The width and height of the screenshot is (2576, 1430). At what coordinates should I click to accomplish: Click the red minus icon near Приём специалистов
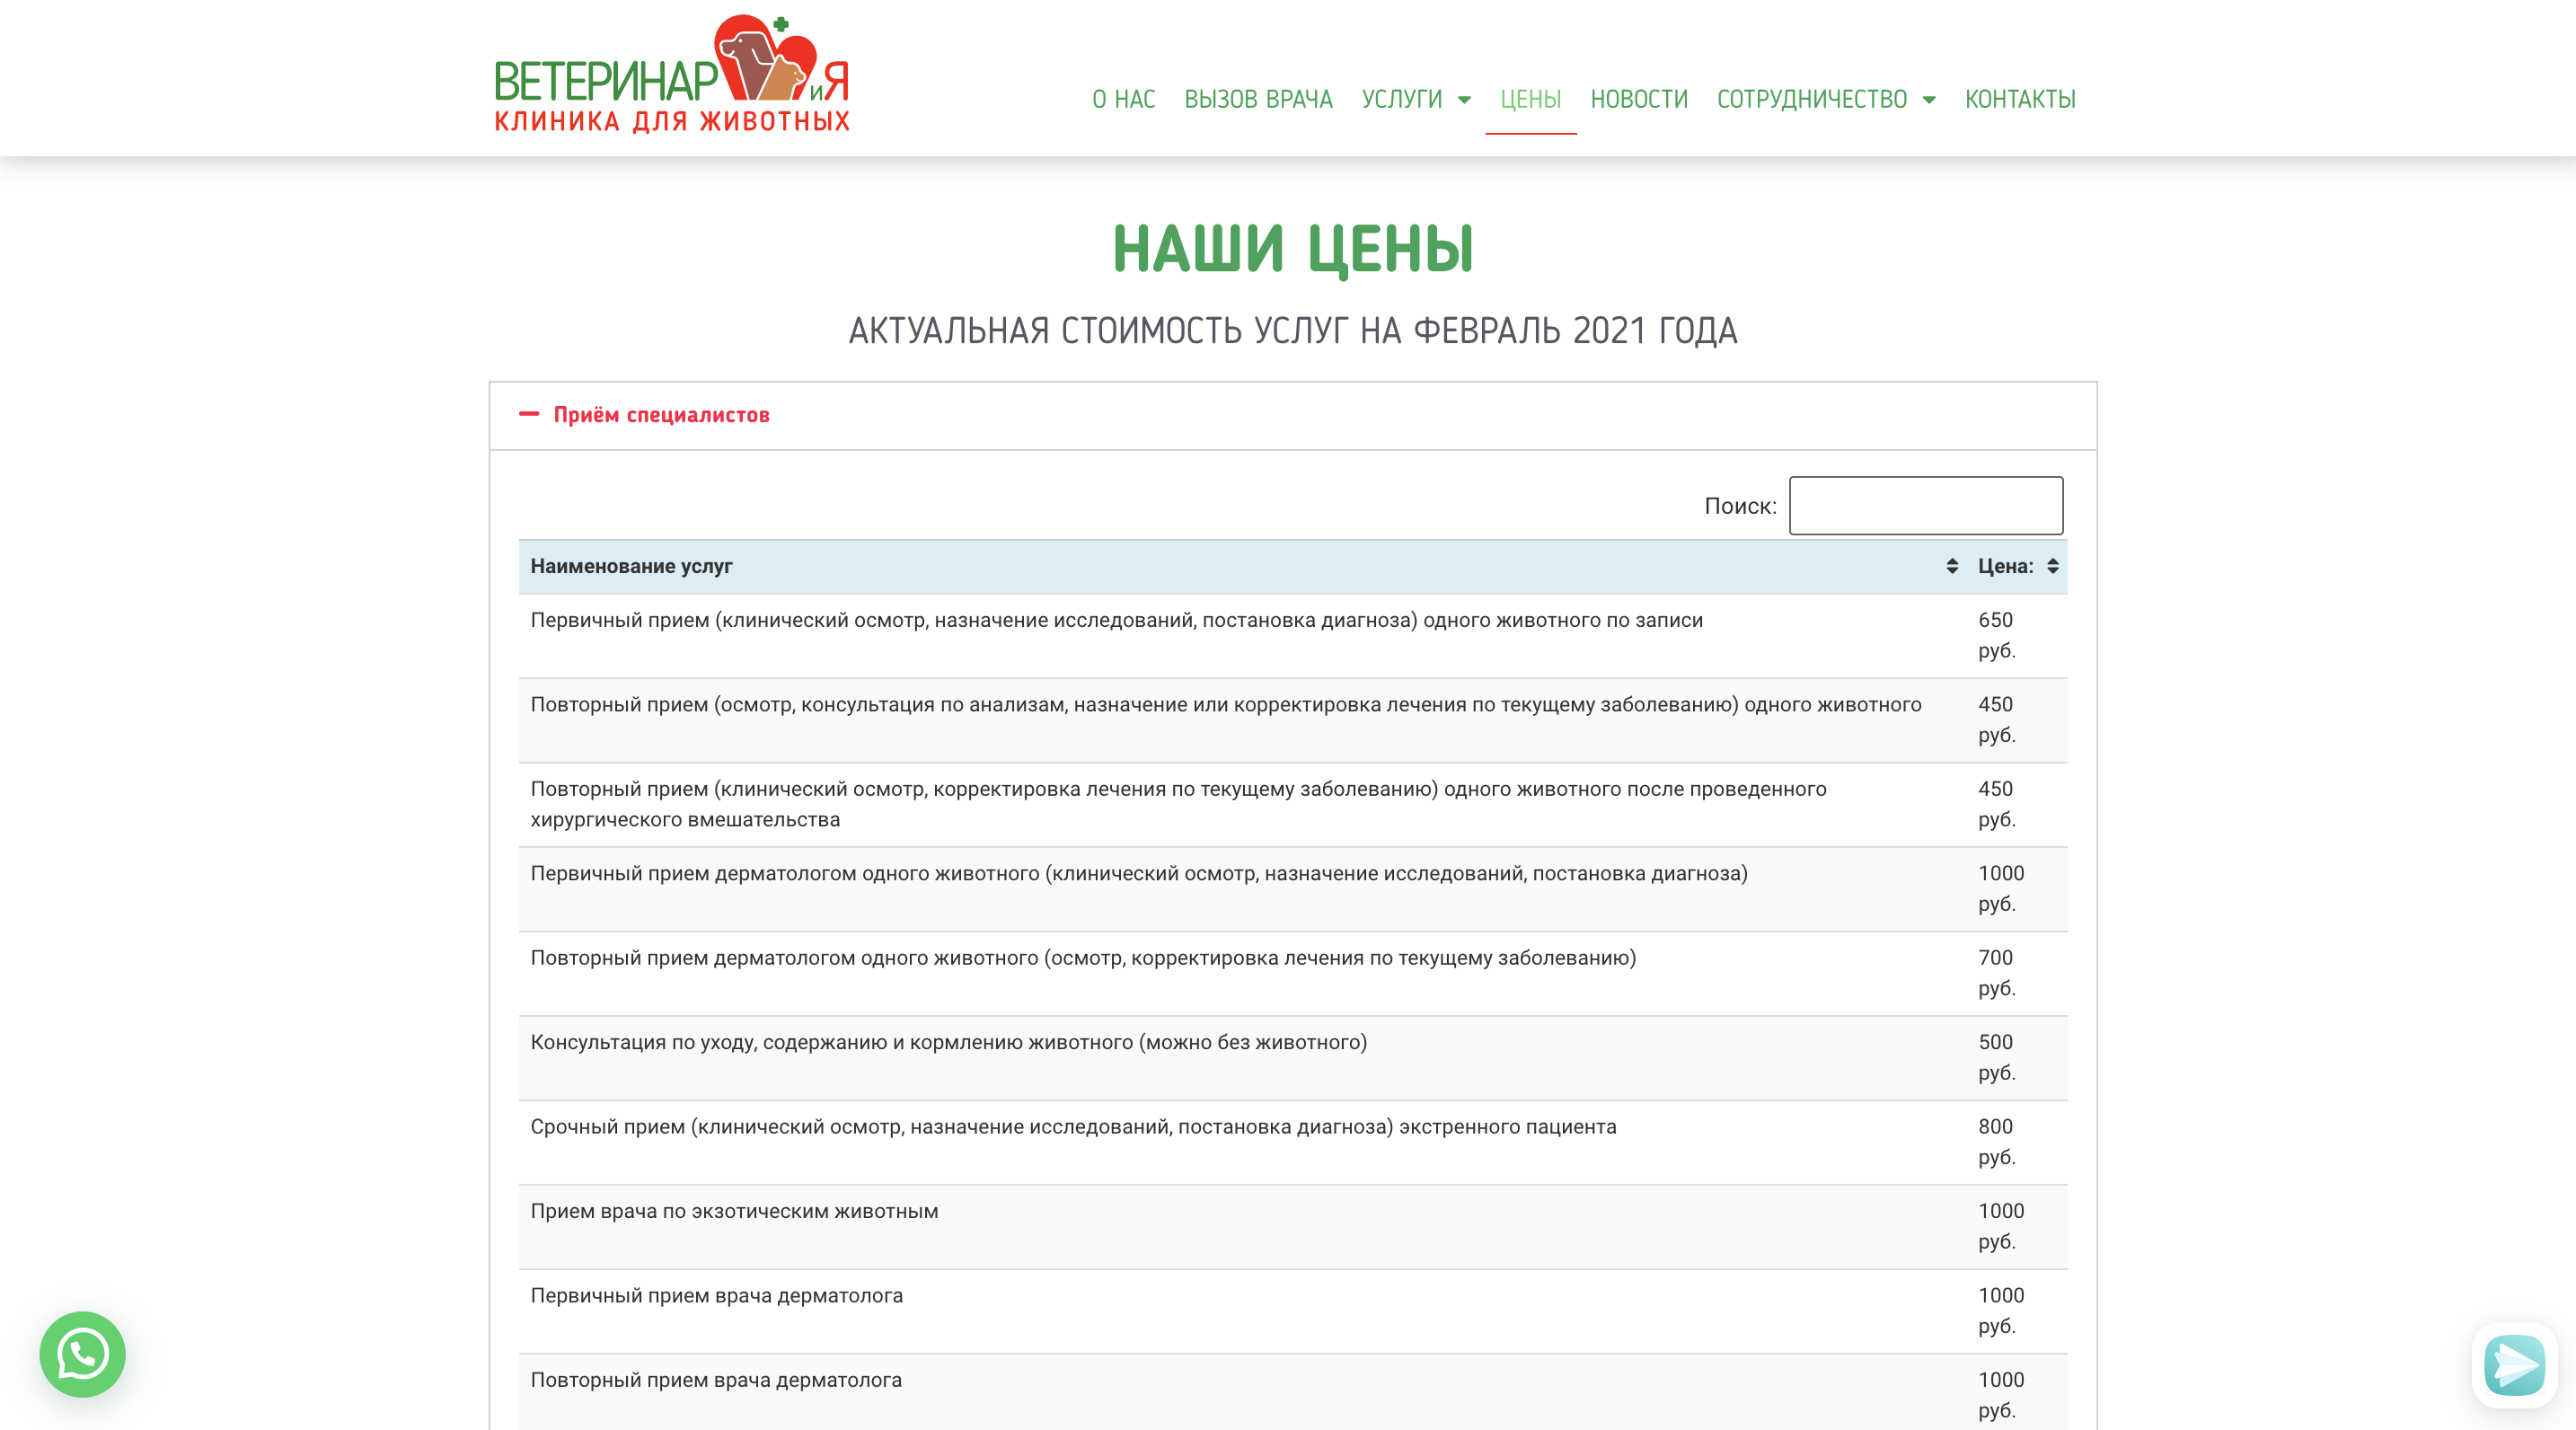(x=531, y=413)
